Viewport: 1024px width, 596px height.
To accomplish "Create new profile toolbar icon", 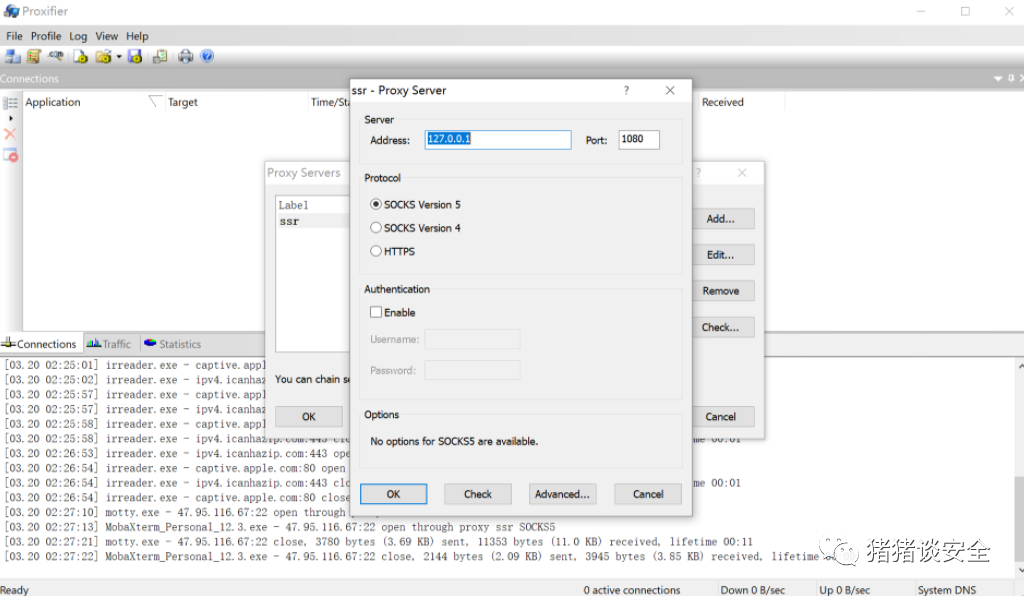I will pos(80,56).
